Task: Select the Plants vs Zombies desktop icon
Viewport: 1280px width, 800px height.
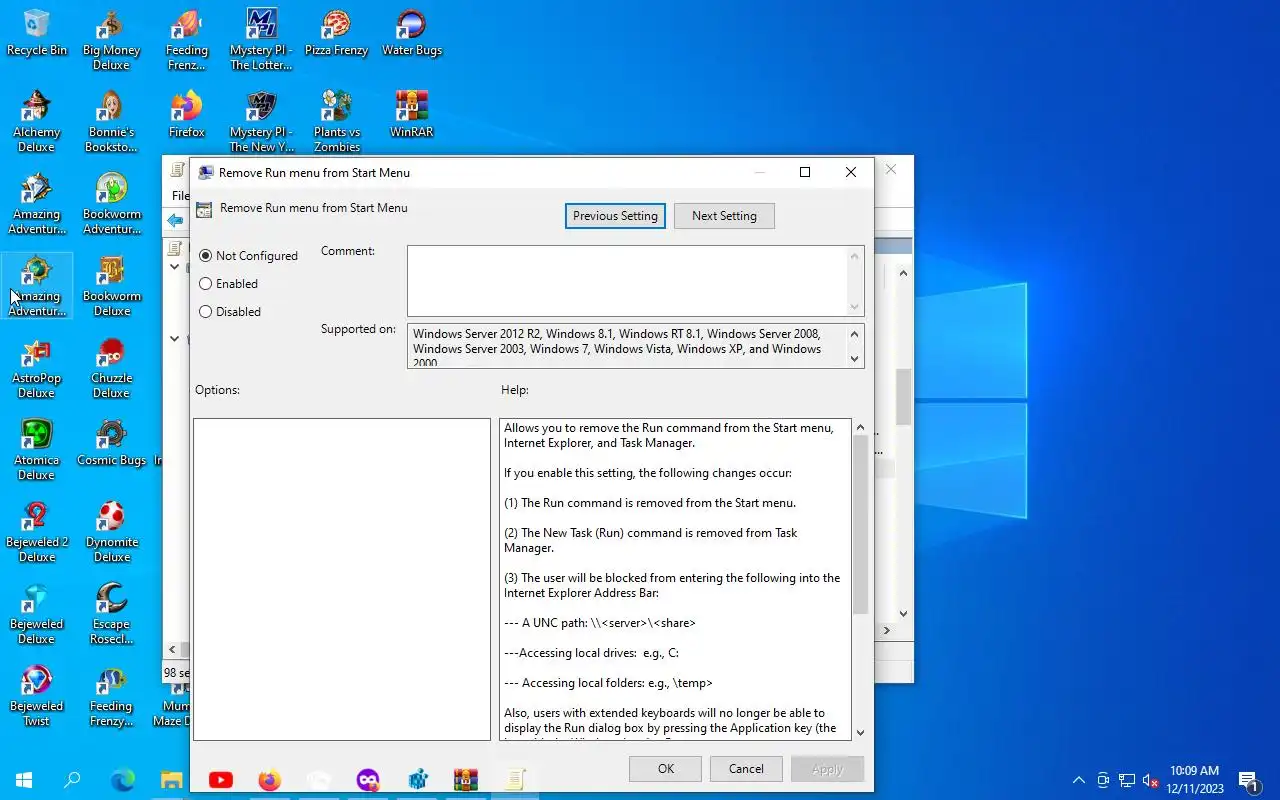Action: 336,122
